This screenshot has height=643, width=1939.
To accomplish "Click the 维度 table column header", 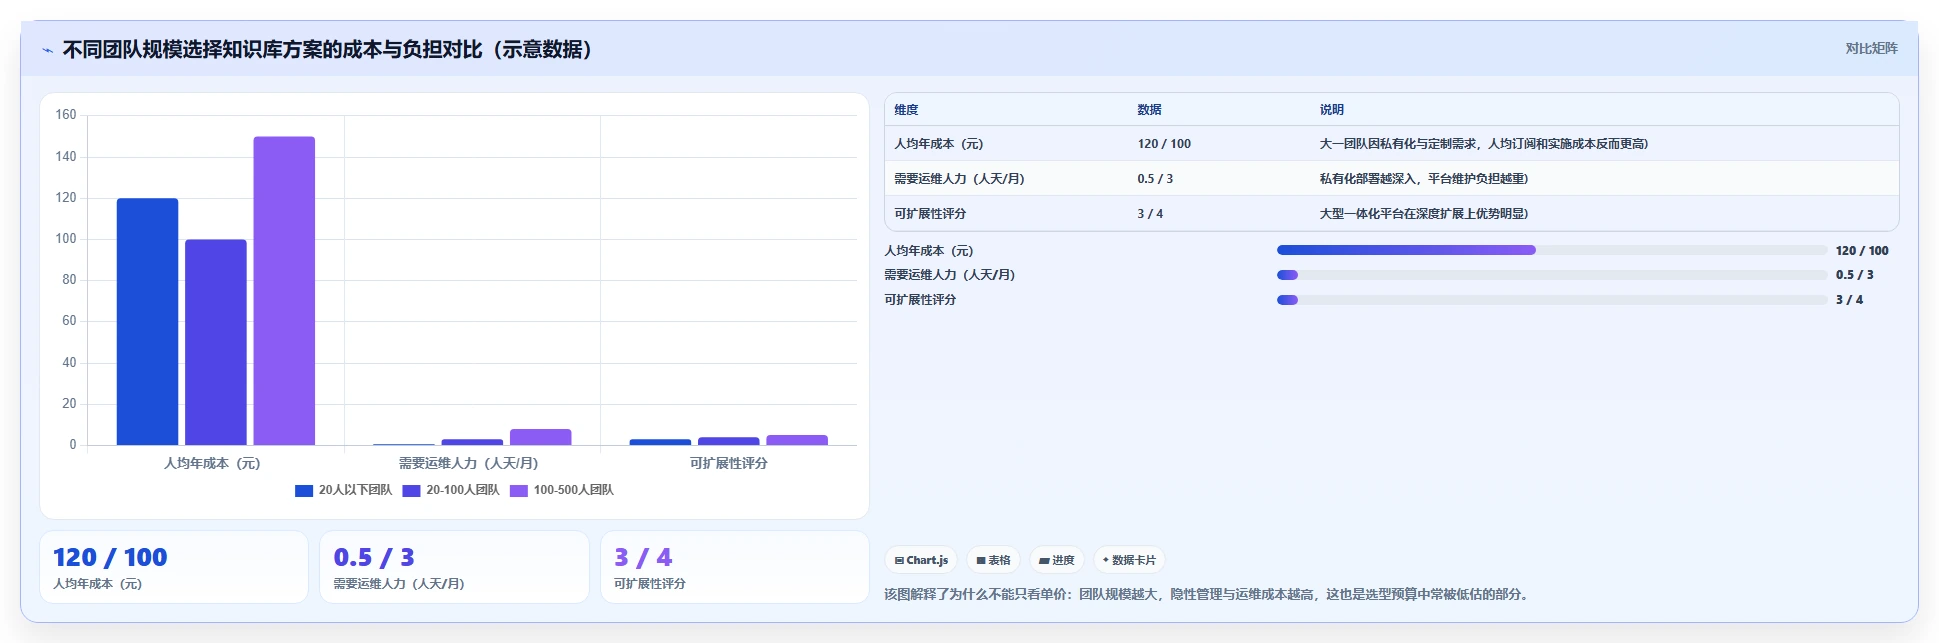I will 906,110.
